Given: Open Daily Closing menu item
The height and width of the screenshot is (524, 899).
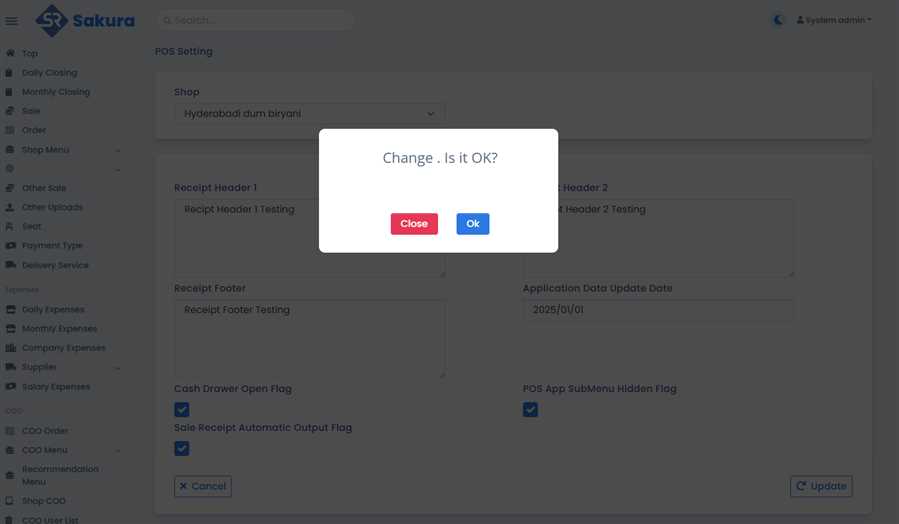Looking at the screenshot, I should (x=49, y=73).
